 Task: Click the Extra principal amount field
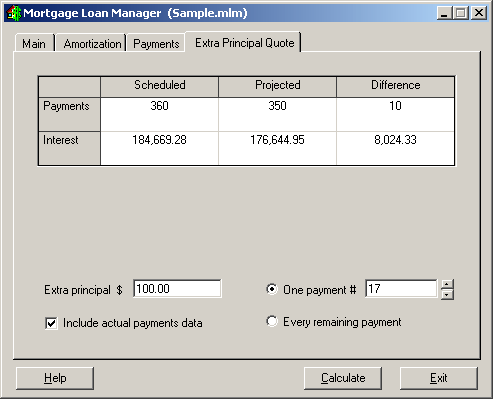177,289
